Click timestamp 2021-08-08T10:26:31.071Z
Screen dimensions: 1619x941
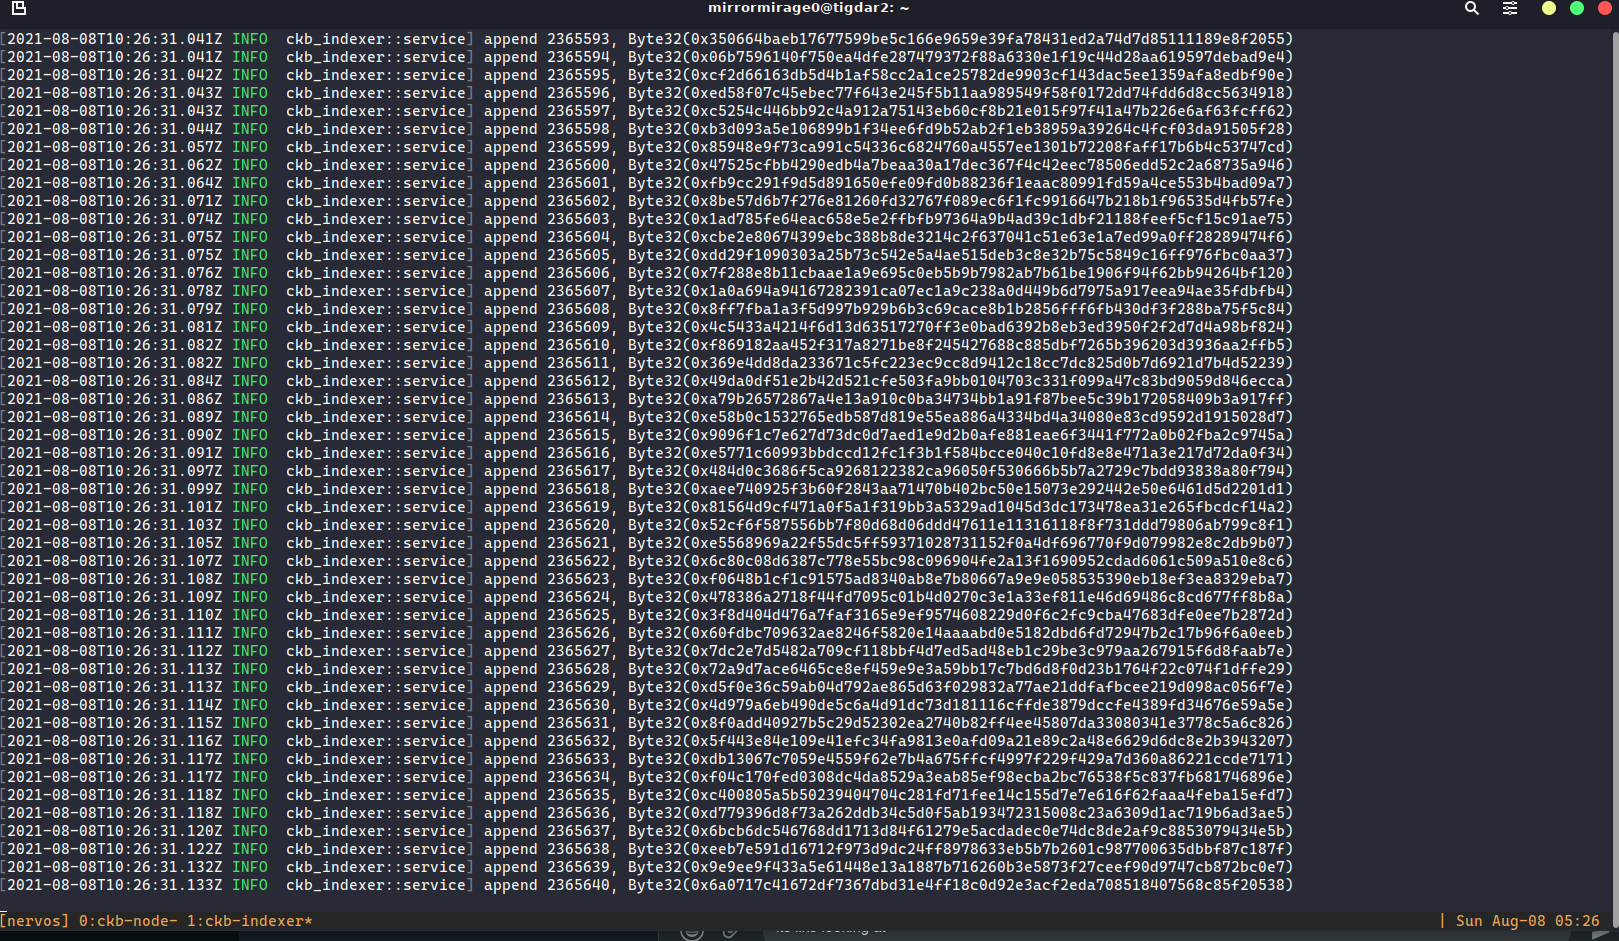[115, 201]
